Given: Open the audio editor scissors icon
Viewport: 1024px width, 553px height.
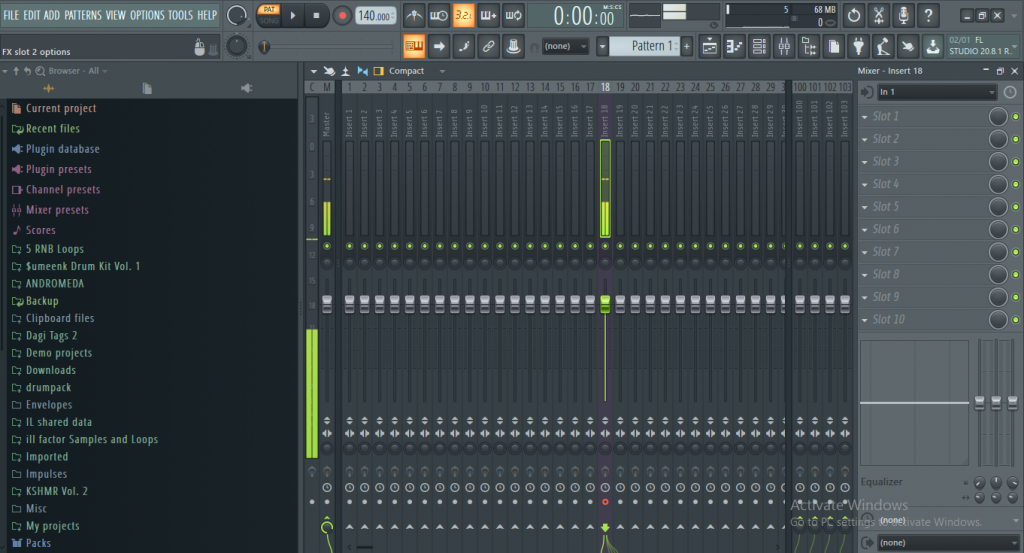Looking at the screenshot, I should pyautogui.click(x=878, y=15).
